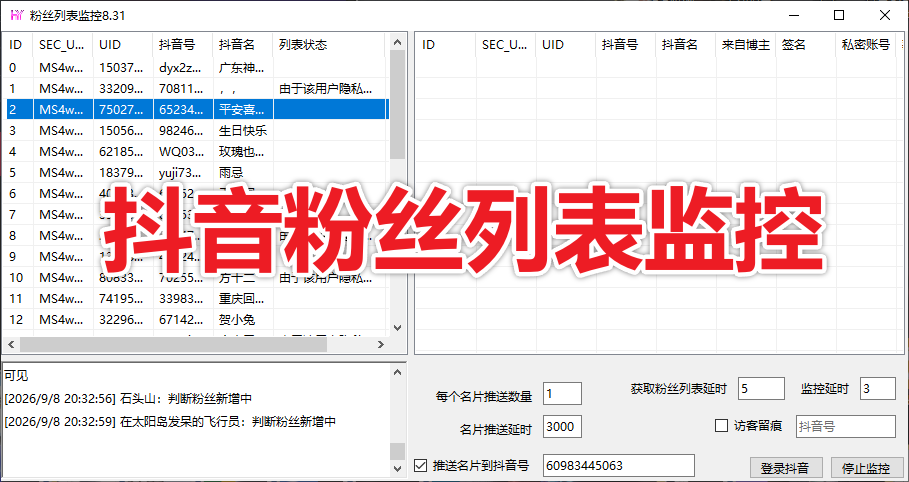Click the right table 抖音名 column header
909x482 pixels.
pos(686,45)
